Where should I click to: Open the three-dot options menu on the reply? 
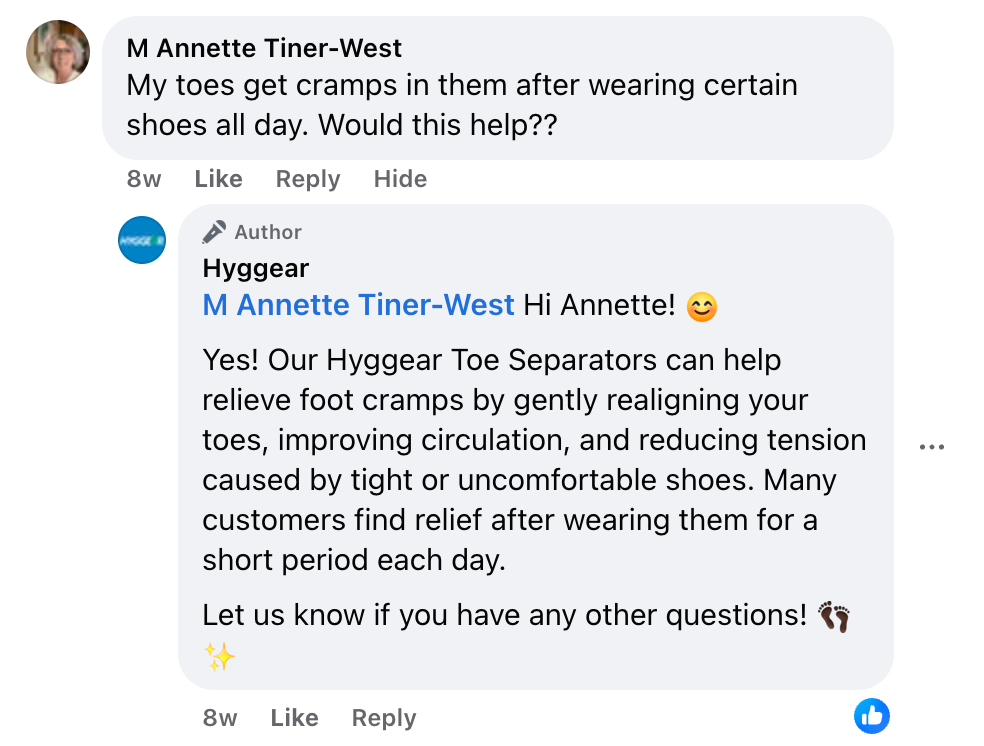click(931, 447)
